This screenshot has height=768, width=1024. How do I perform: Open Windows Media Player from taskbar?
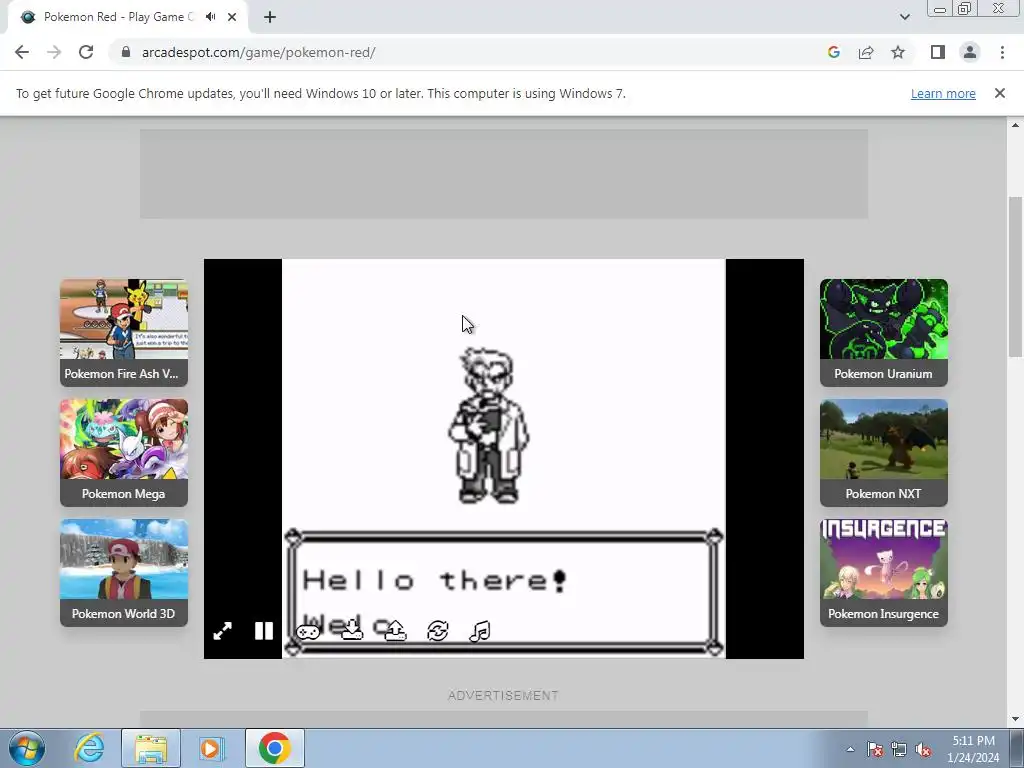click(x=211, y=748)
